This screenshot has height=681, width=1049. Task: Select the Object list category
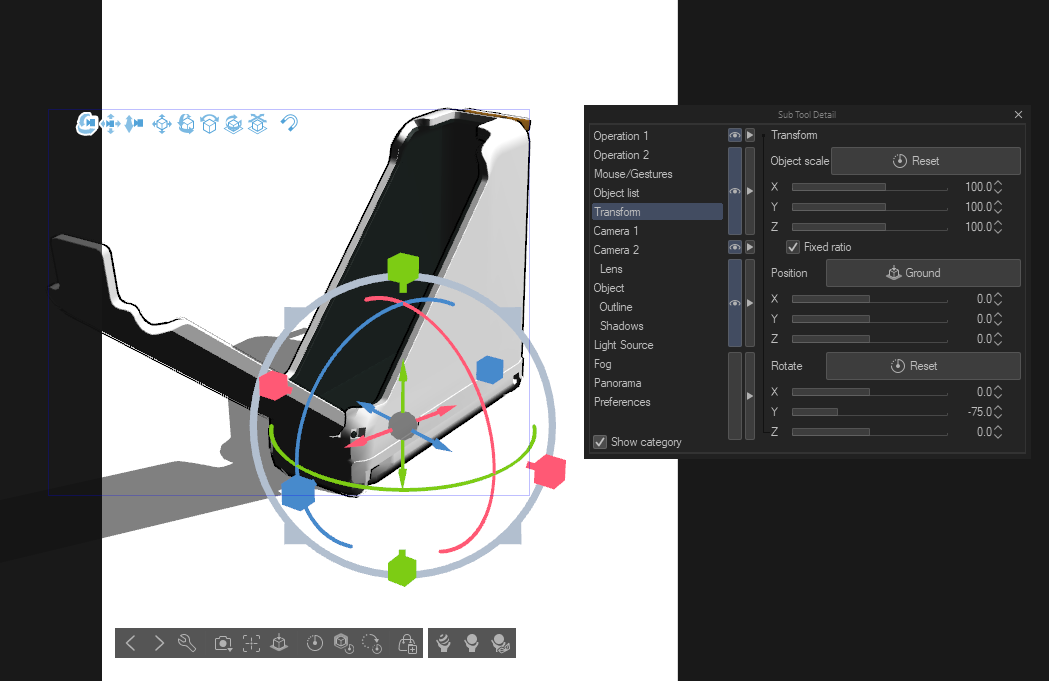(x=616, y=193)
